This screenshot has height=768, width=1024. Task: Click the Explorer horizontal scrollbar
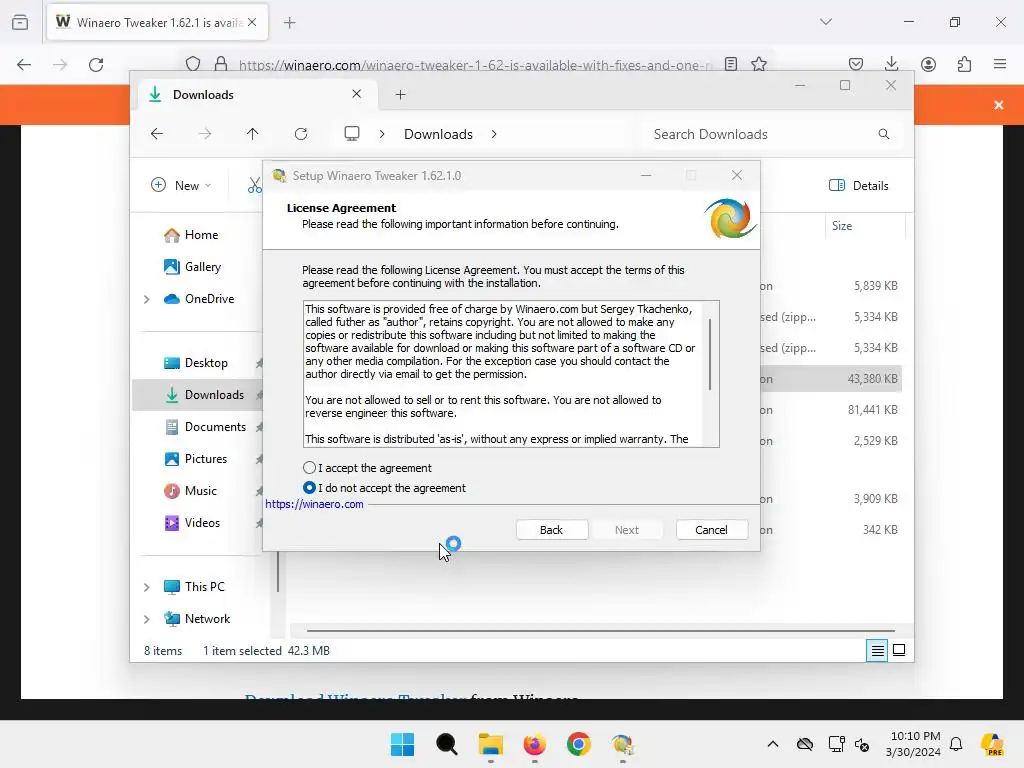pyautogui.click(x=600, y=631)
